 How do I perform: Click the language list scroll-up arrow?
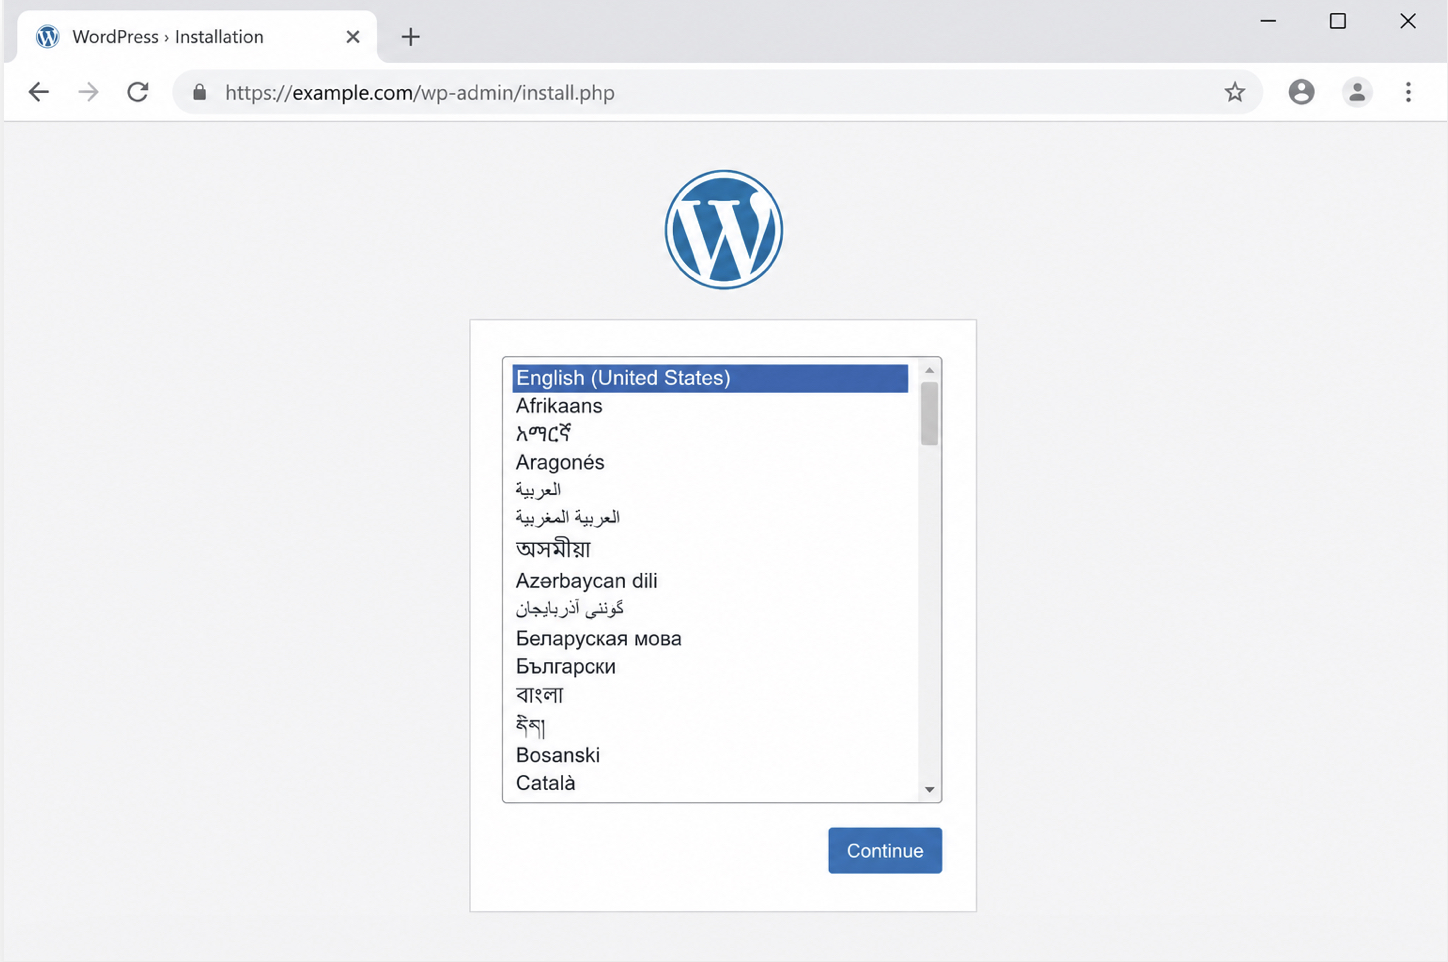point(930,370)
